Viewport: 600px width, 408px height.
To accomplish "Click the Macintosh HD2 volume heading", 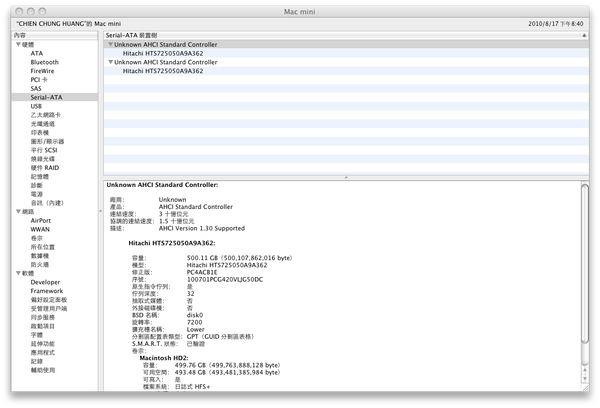I will click(x=164, y=358).
